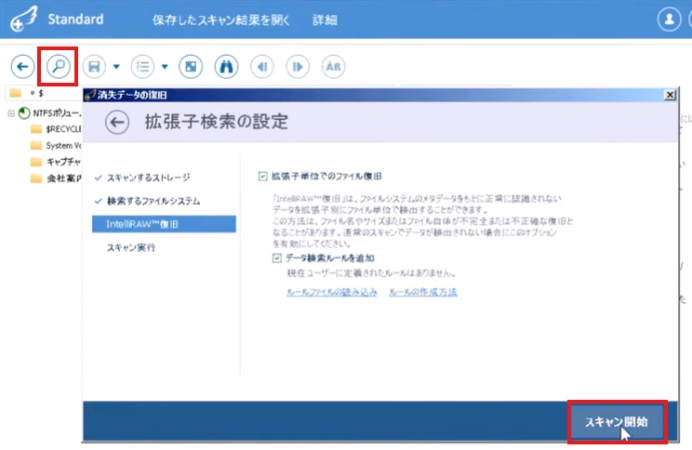
Task: Open the 詳細 menu
Action: pyautogui.click(x=325, y=20)
